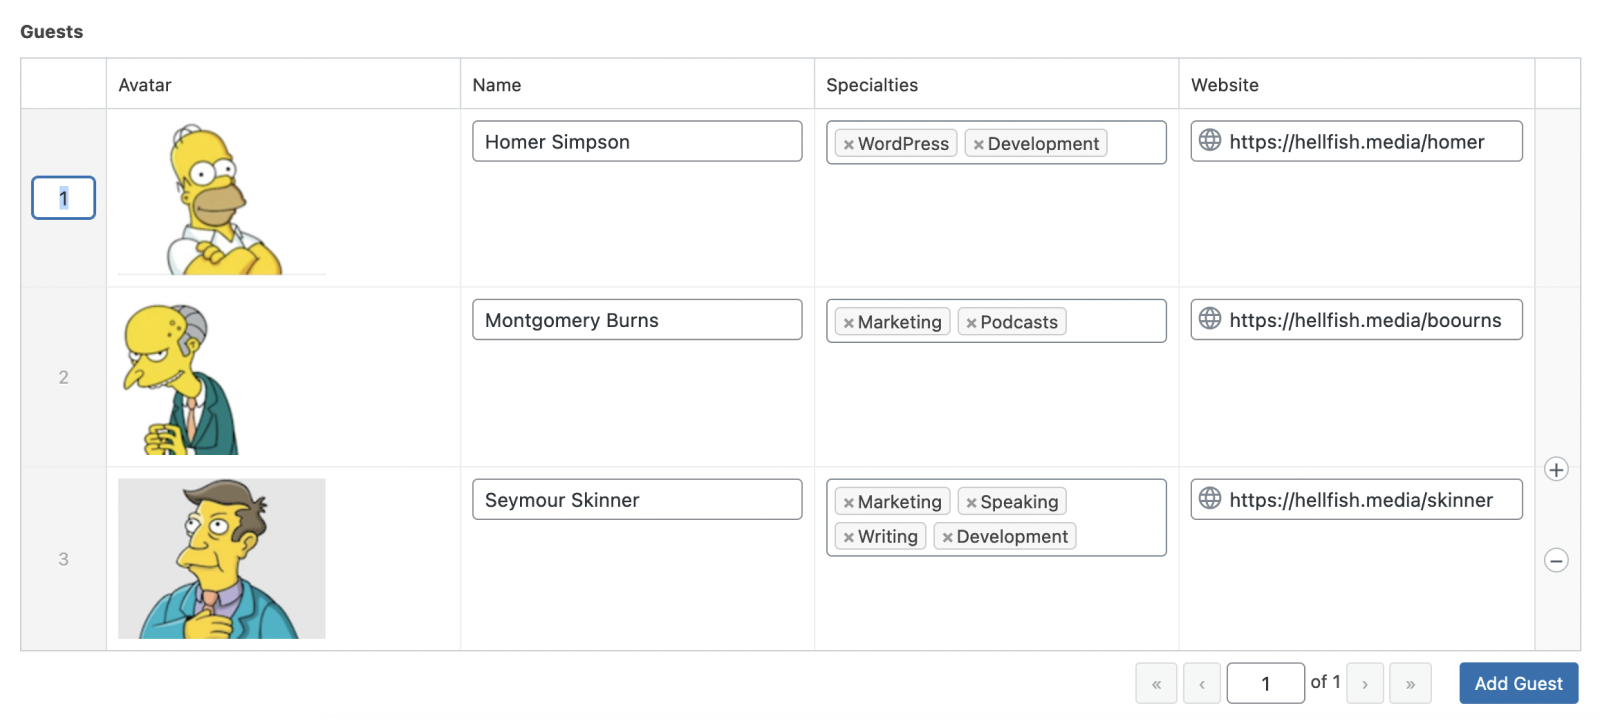This screenshot has width=1600, height=720.
Task: Remove the WordPress tag from Homer Simpson
Action: 849,143
